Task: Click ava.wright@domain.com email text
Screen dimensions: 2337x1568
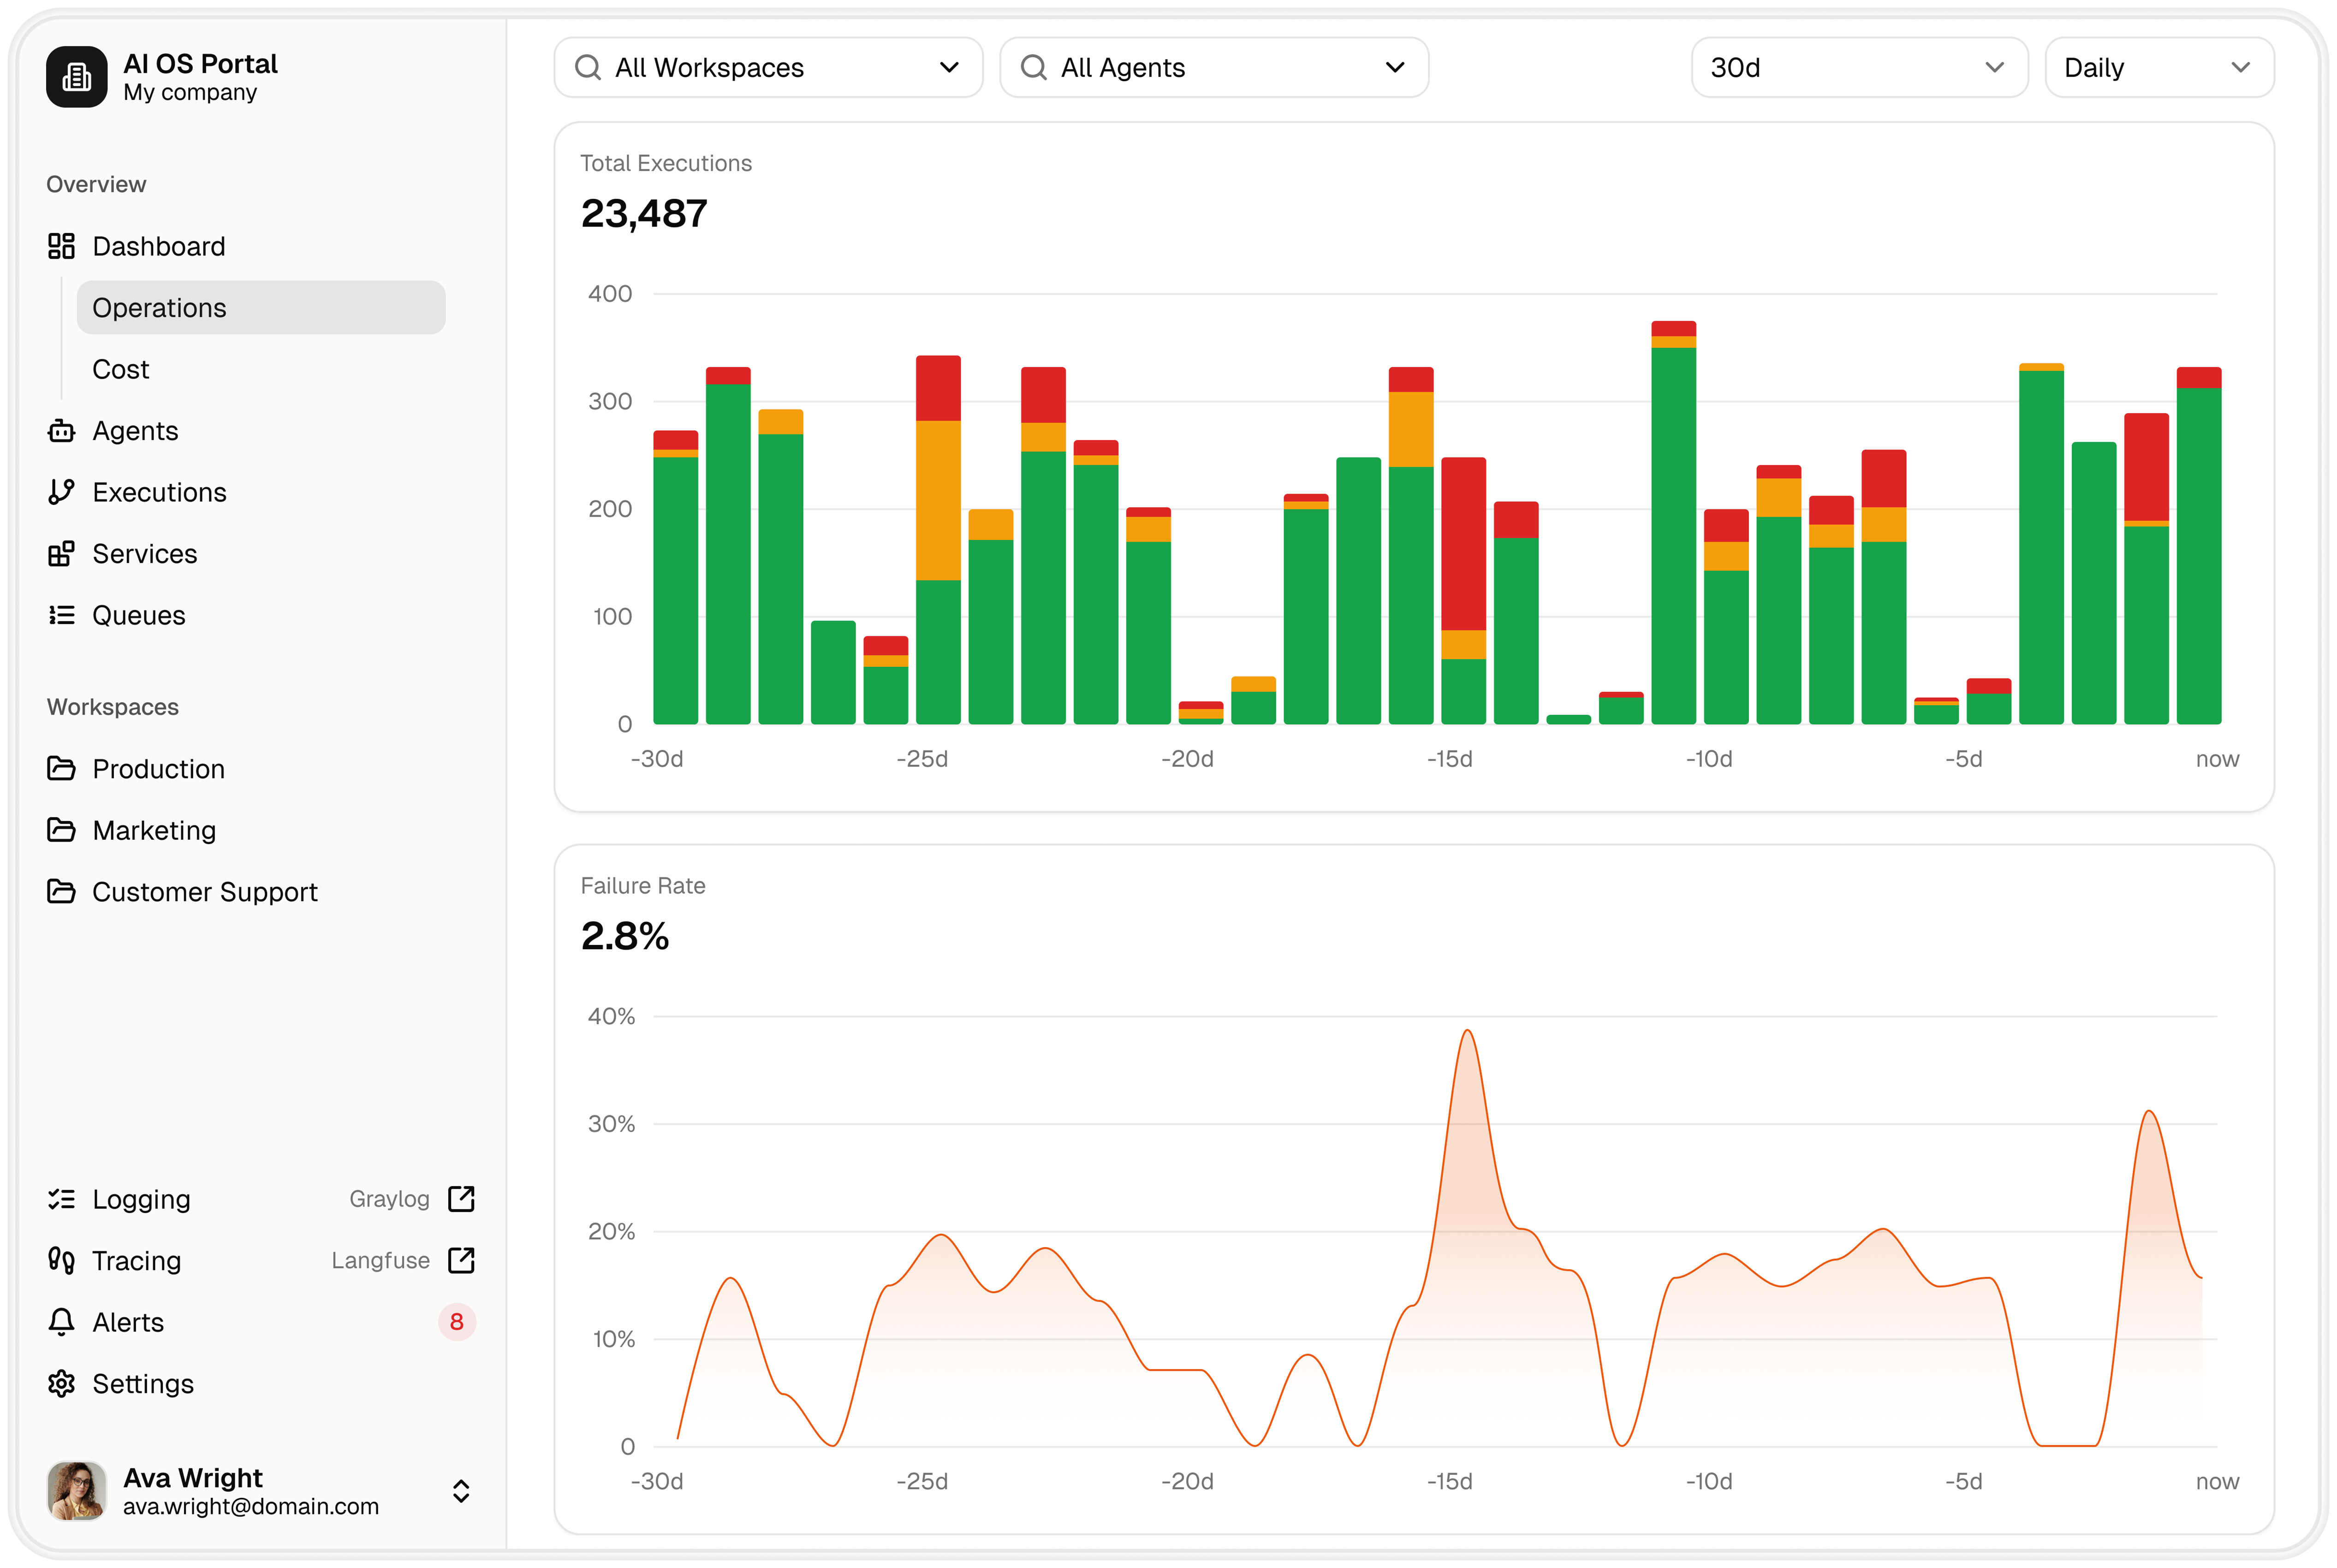Action: 250,1506
